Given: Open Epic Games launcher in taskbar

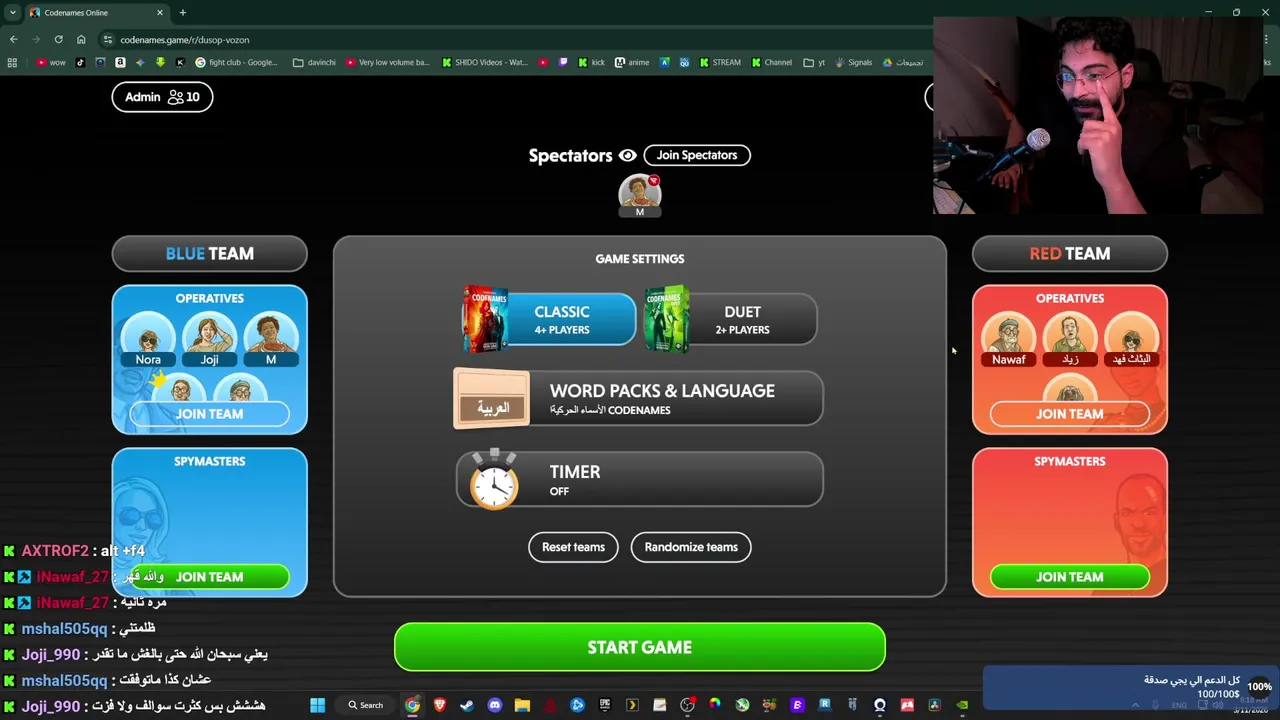Looking at the screenshot, I should coord(604,705).
